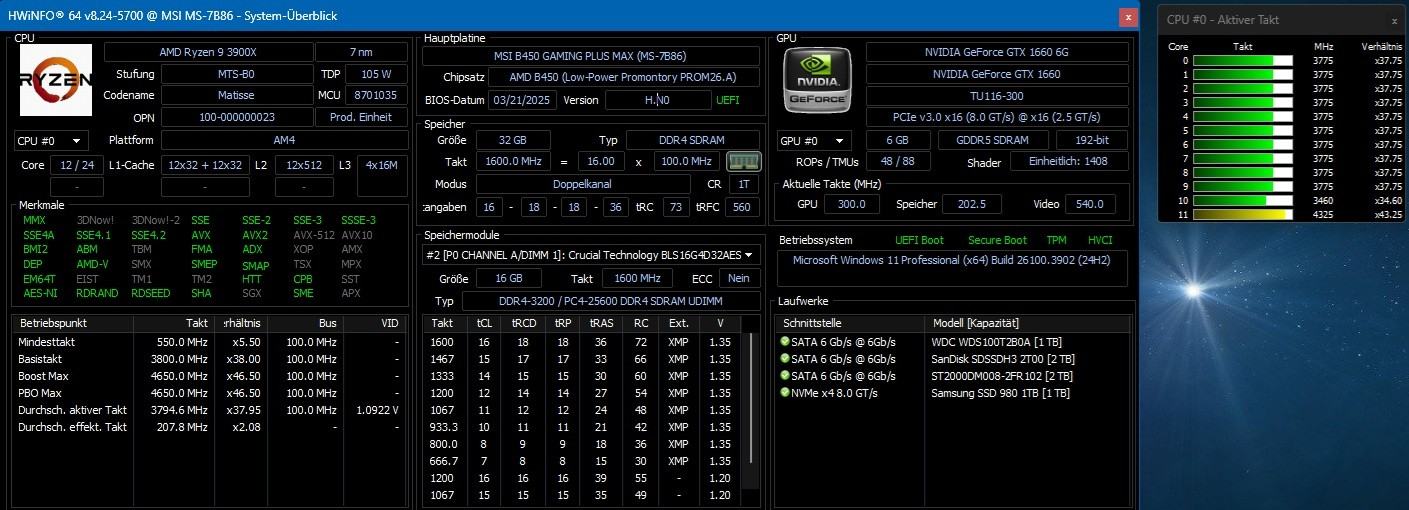Click the PCIe v3.0 x16 link field
The width and height of the screenshot is (1409, 510).
pyautogui.click(x=997, y=118)
